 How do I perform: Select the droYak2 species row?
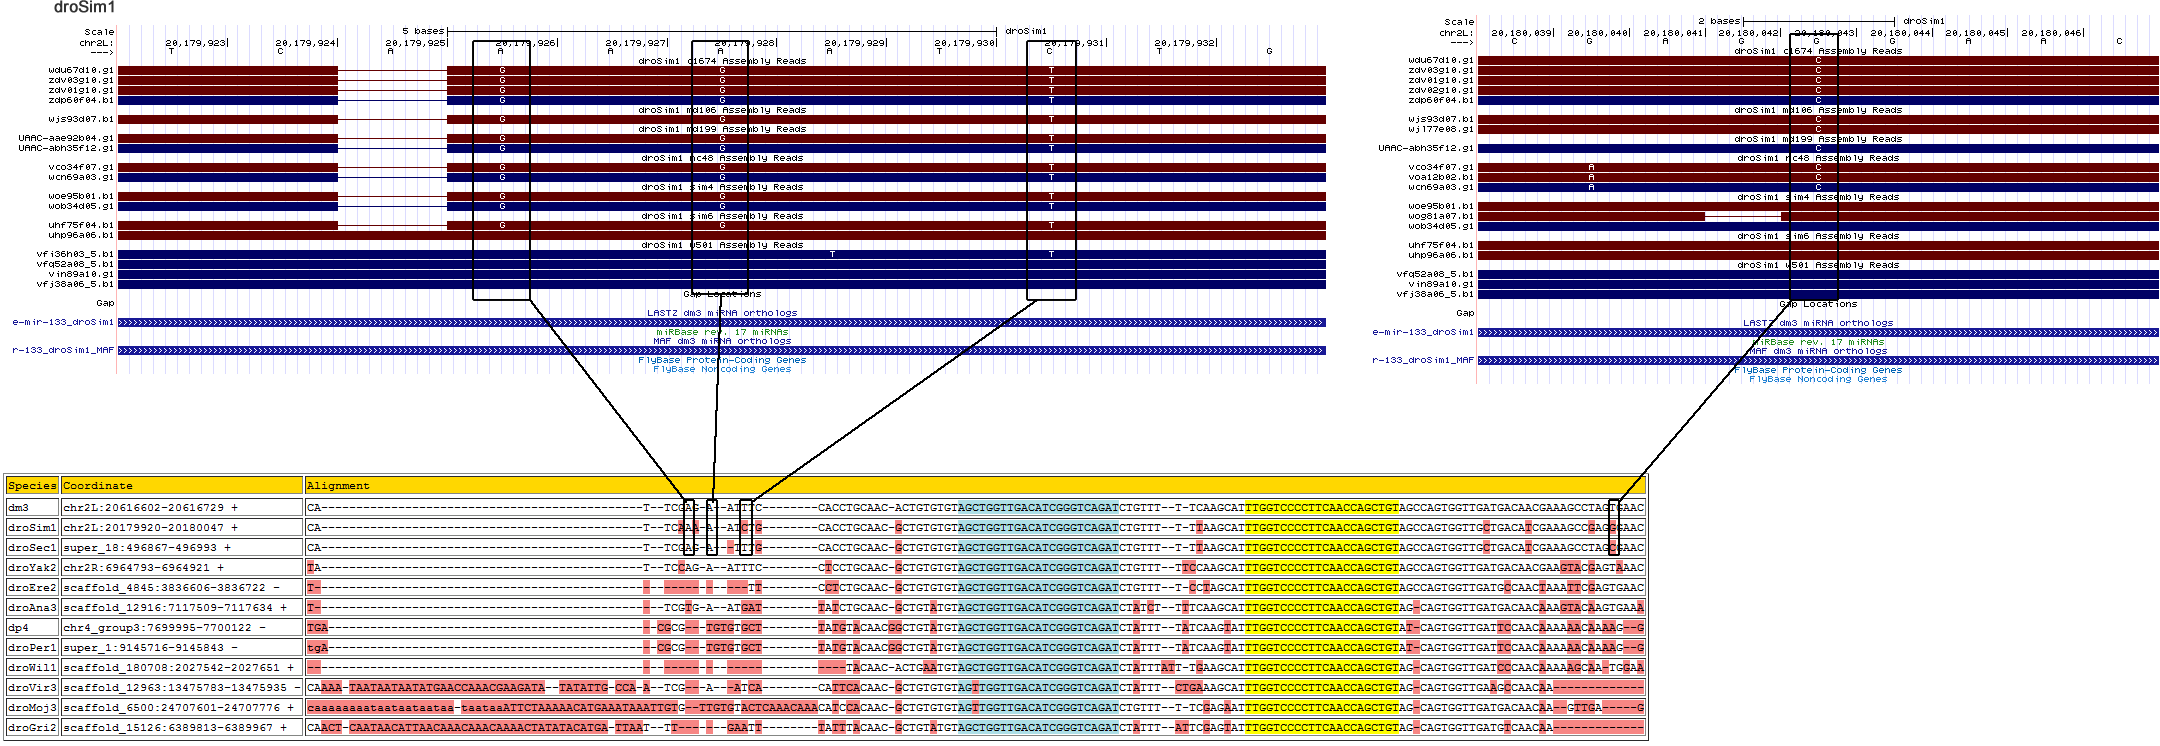click(x=32, y=568)
